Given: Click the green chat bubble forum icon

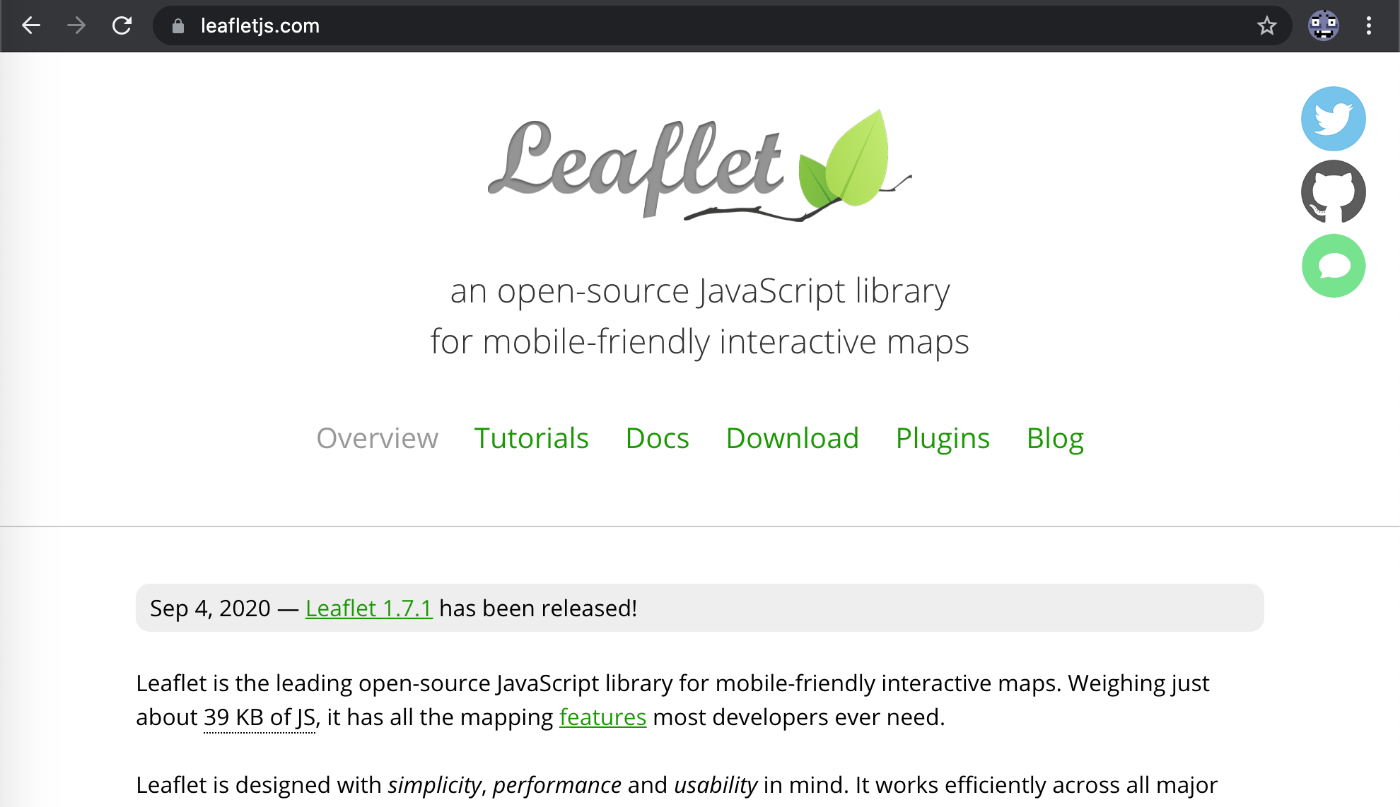Looking at the screenshot, I should click(1333, 266).
